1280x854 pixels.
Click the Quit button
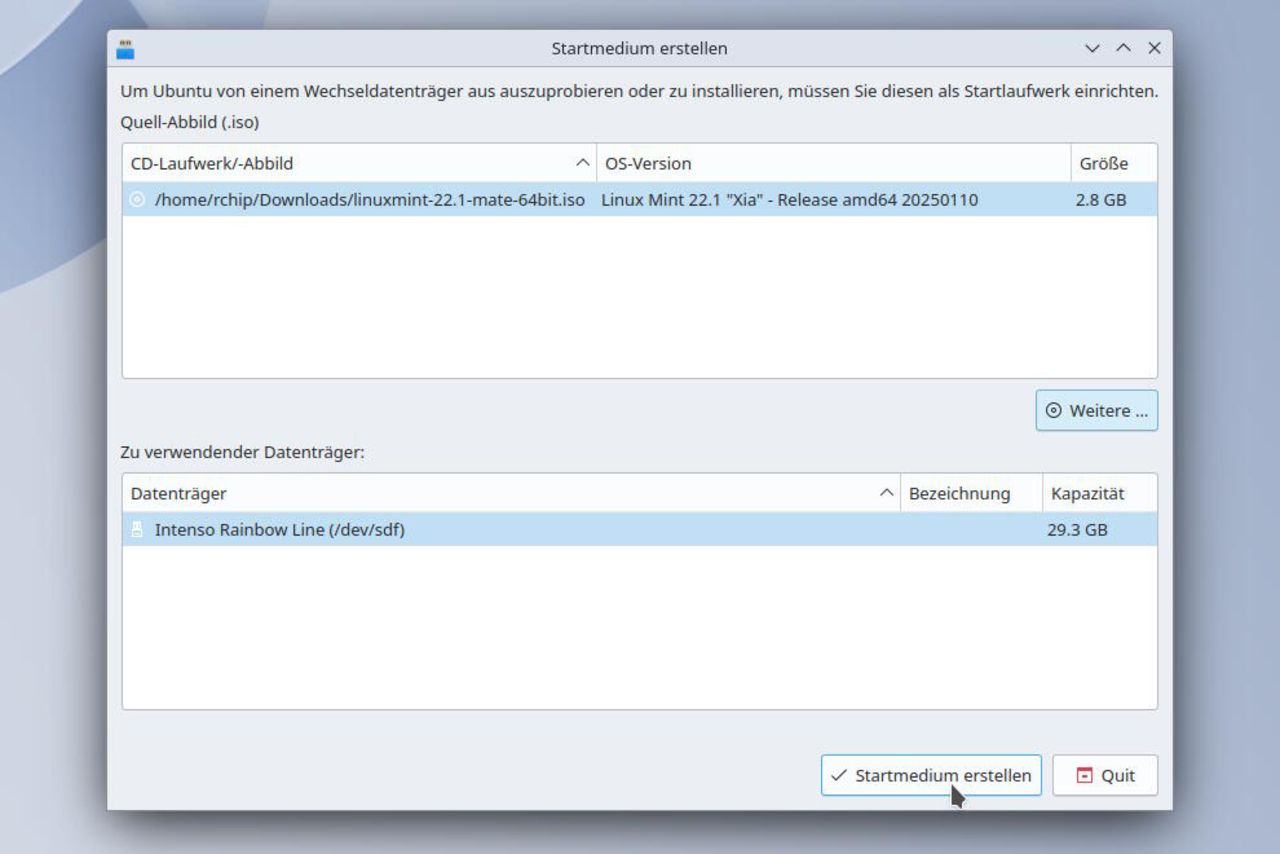pyautogui.click(x=1105, y=775)
